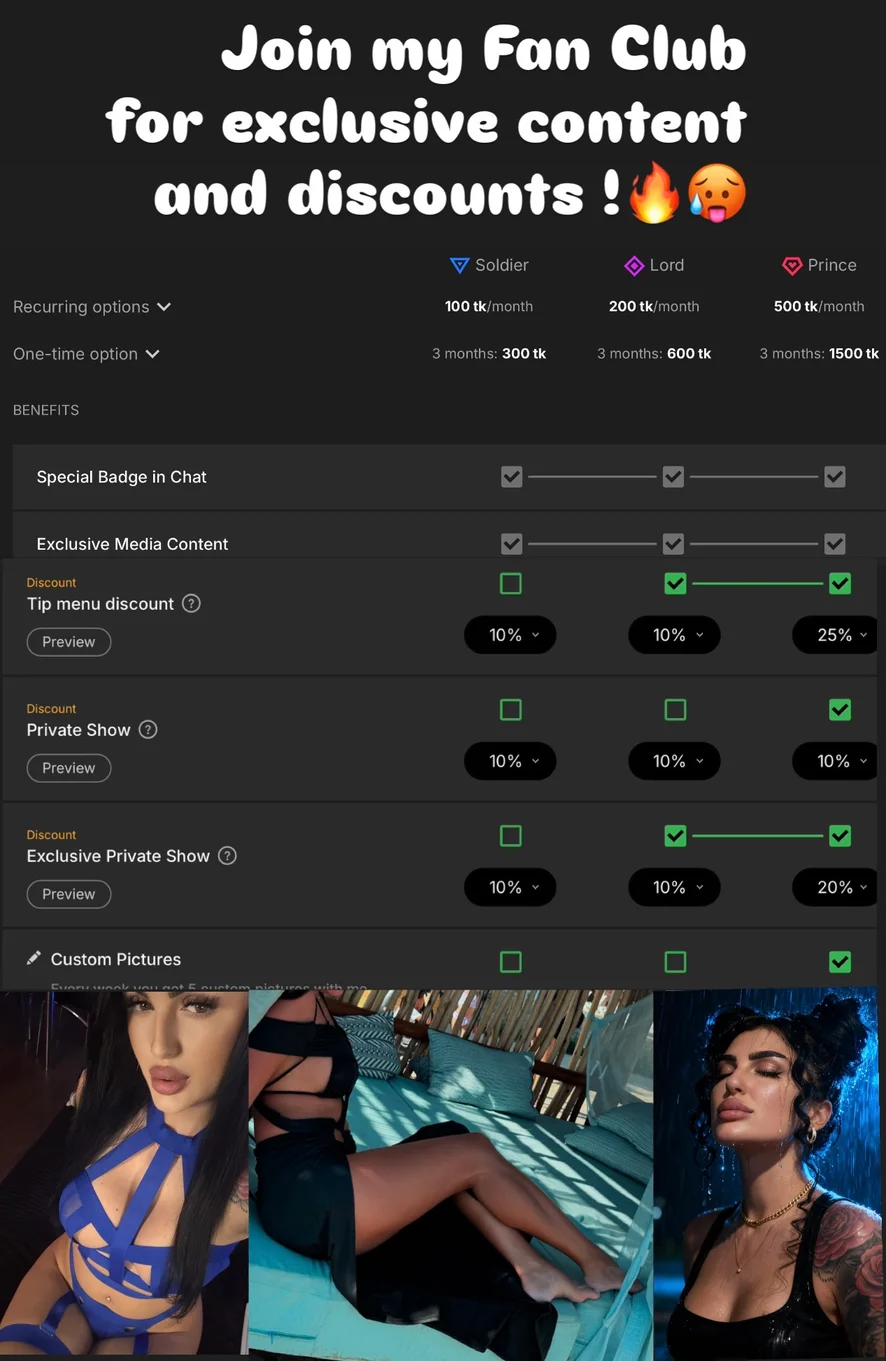Uncheck Custom Pictures for Prince tier
The height and width of the screenshot is (1361, 886).
pyautogui.click(x=840, y=961)
